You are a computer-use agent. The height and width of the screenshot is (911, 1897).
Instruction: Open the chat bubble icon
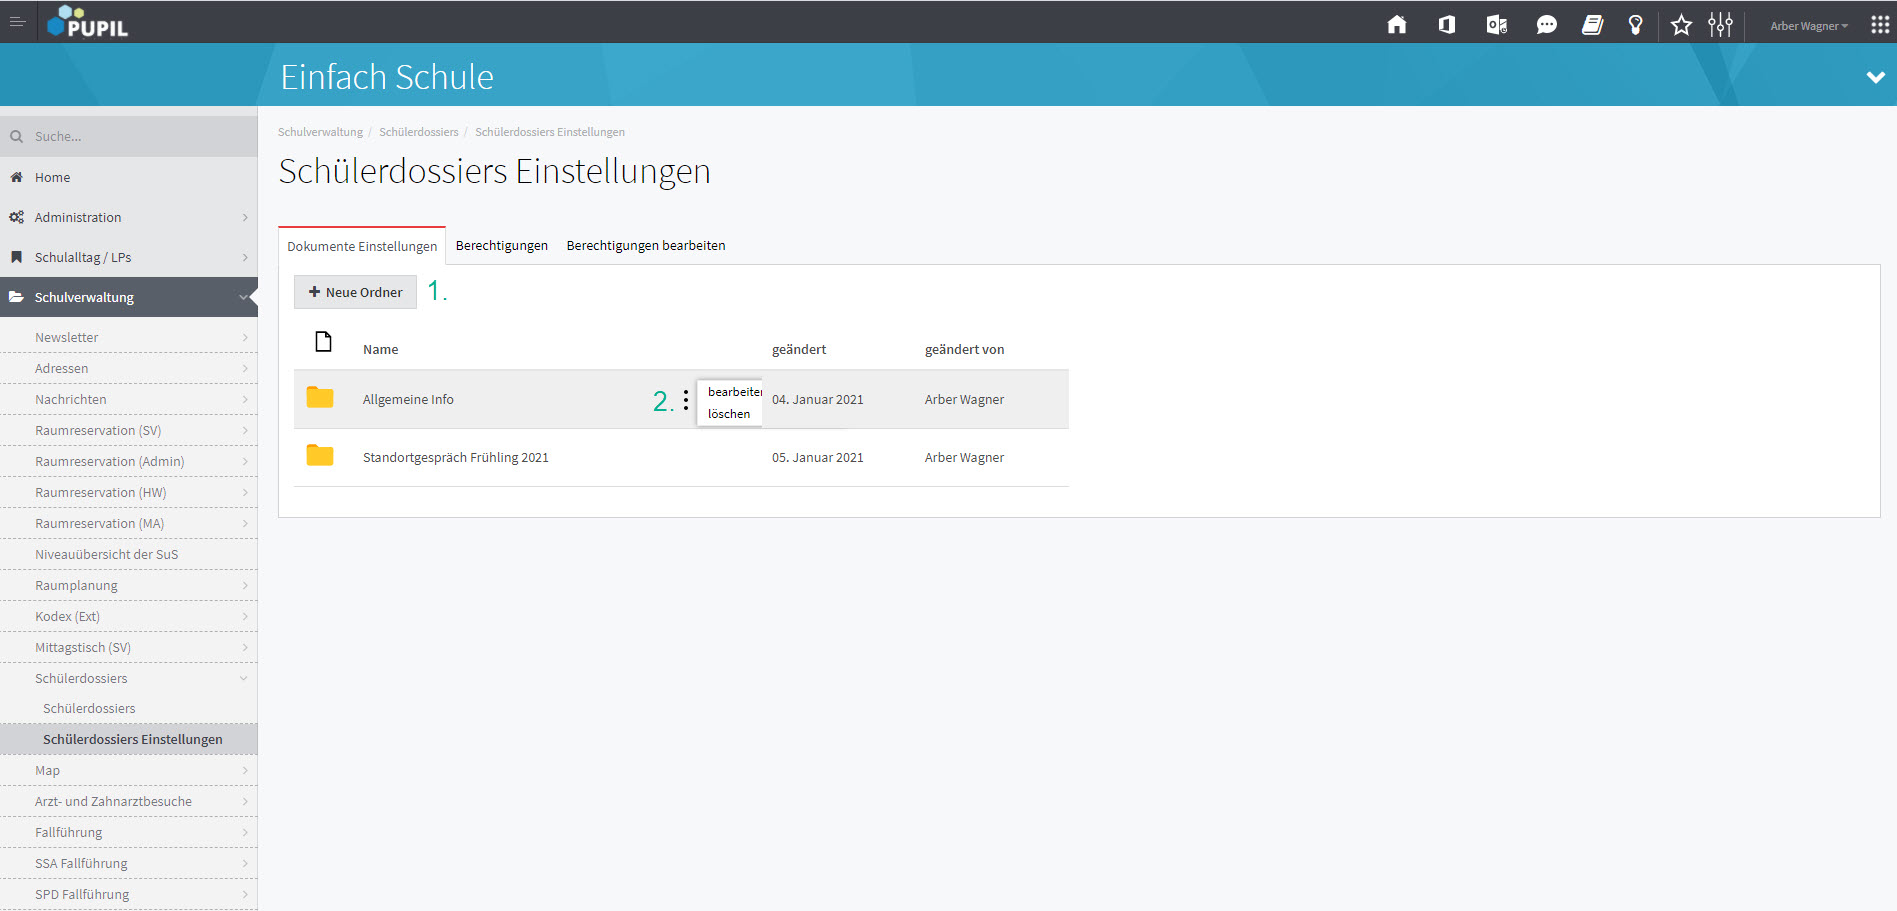pos(1546,25)
